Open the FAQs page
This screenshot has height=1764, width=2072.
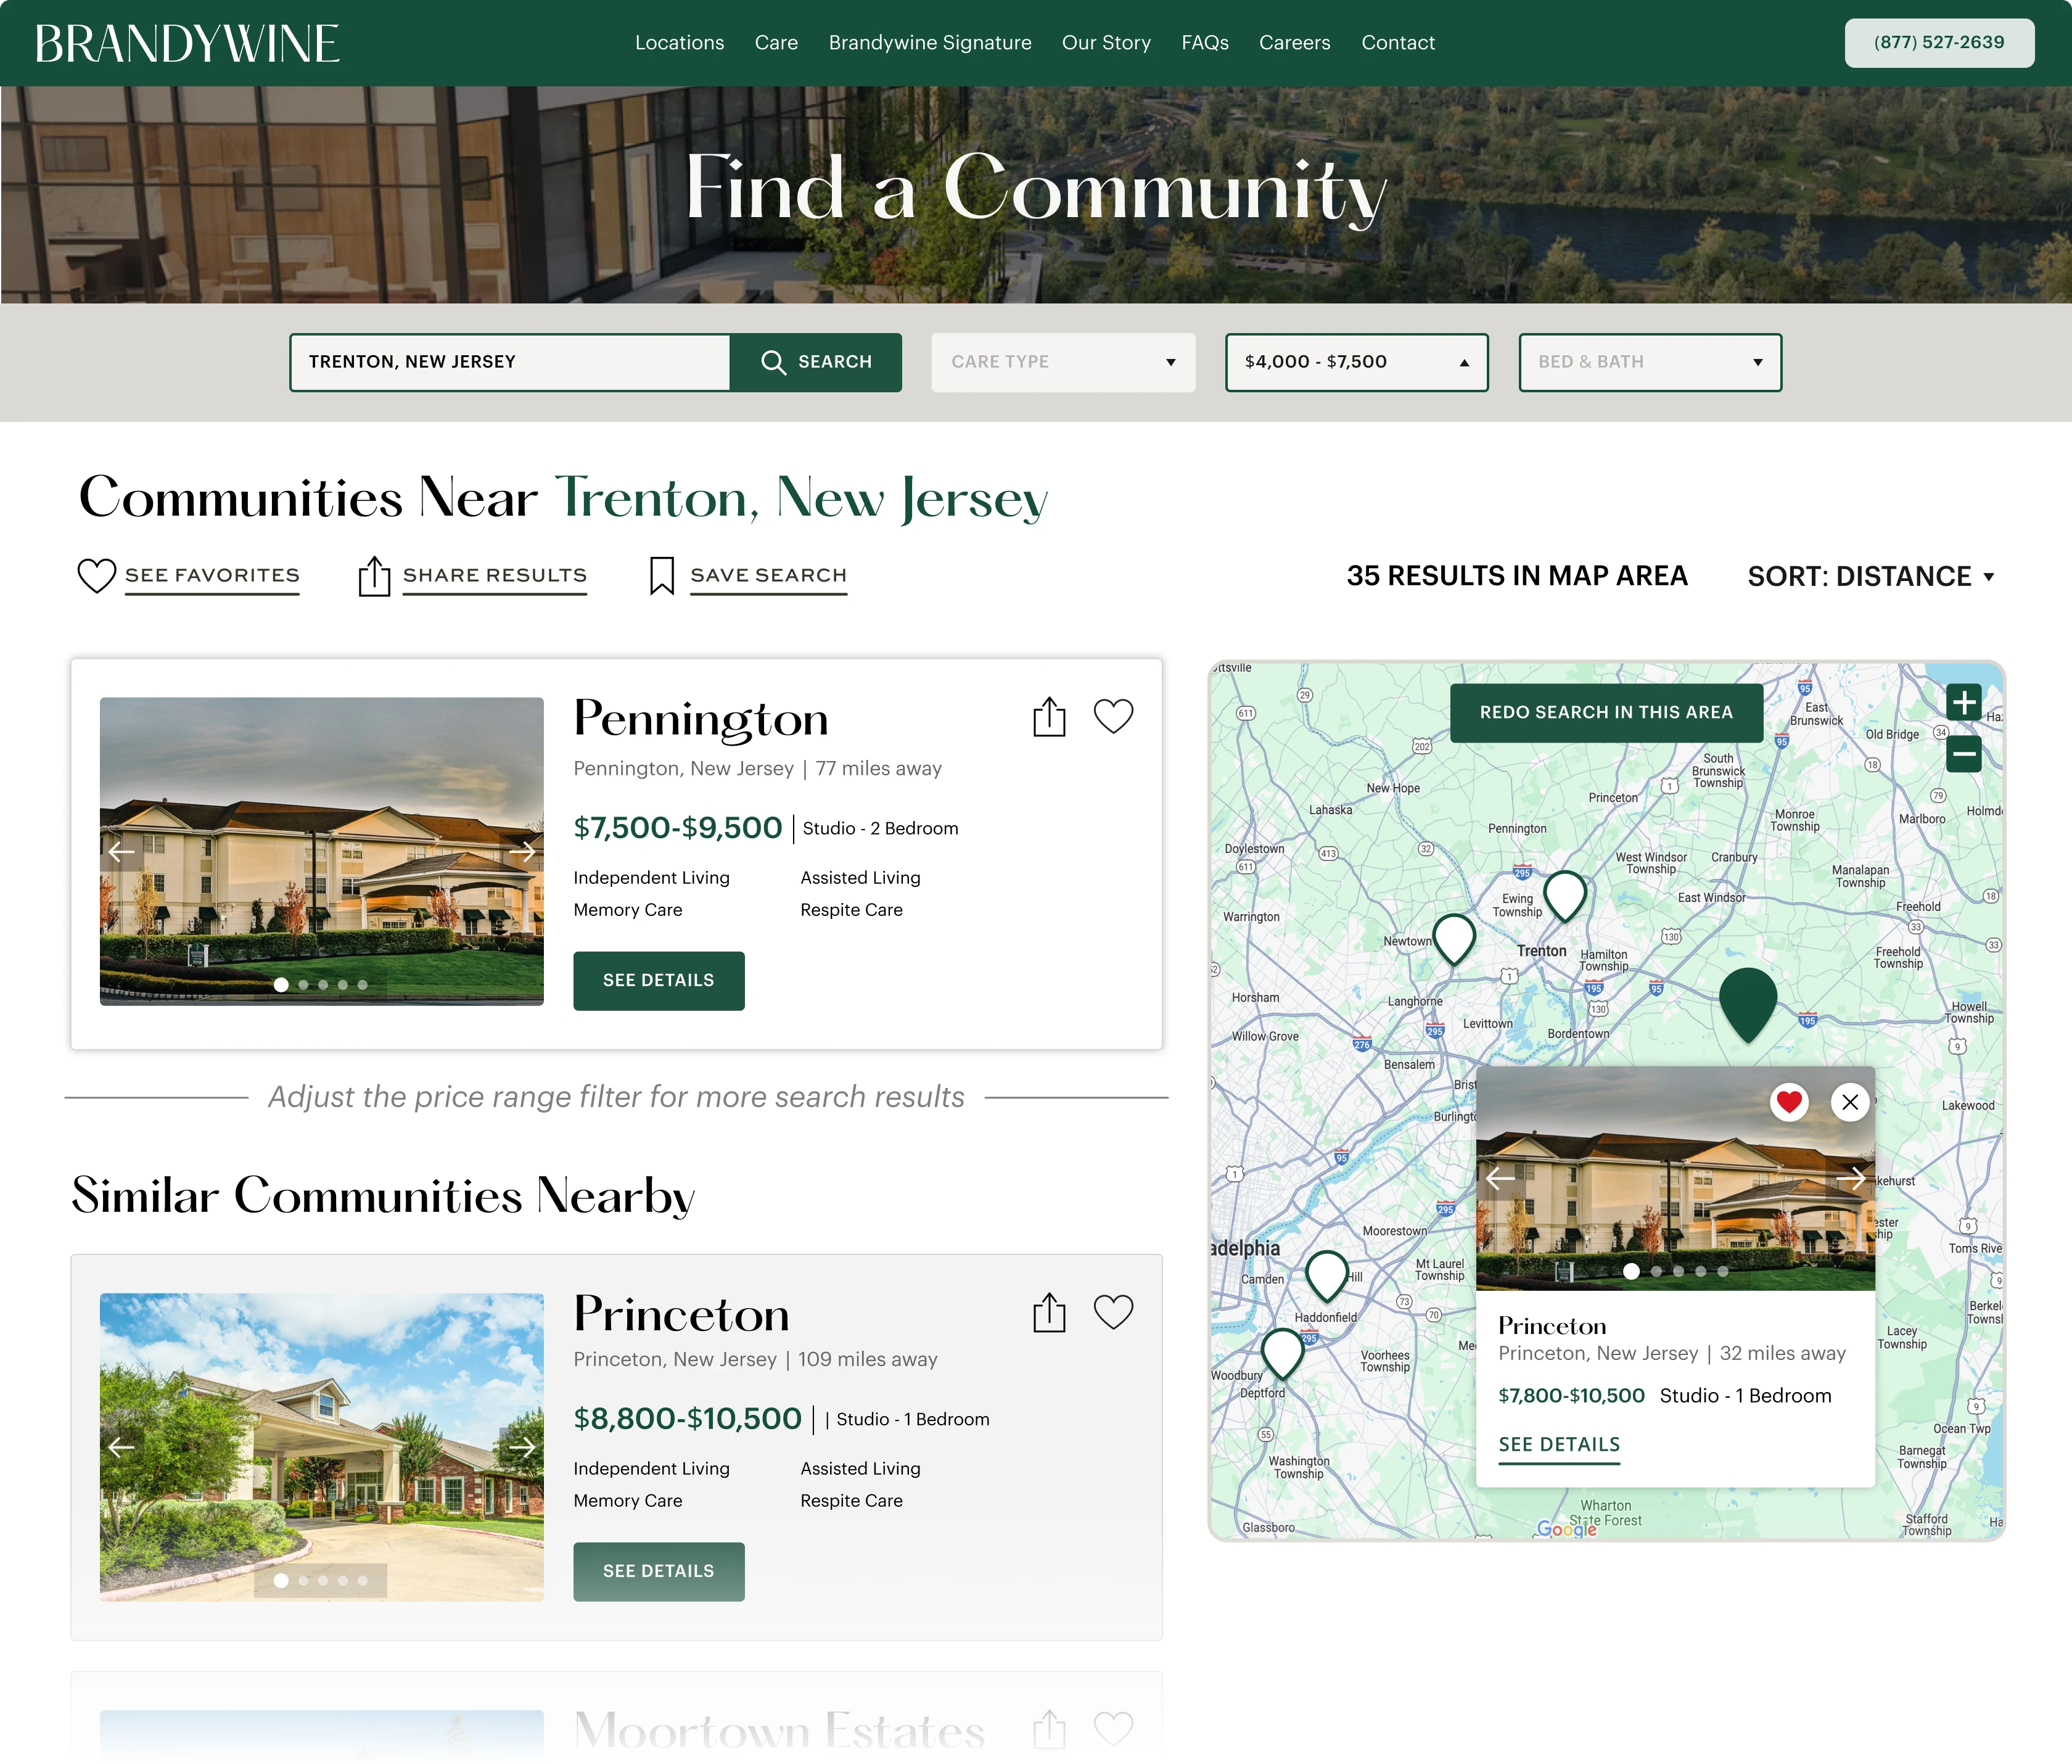tap(1205, 43)
